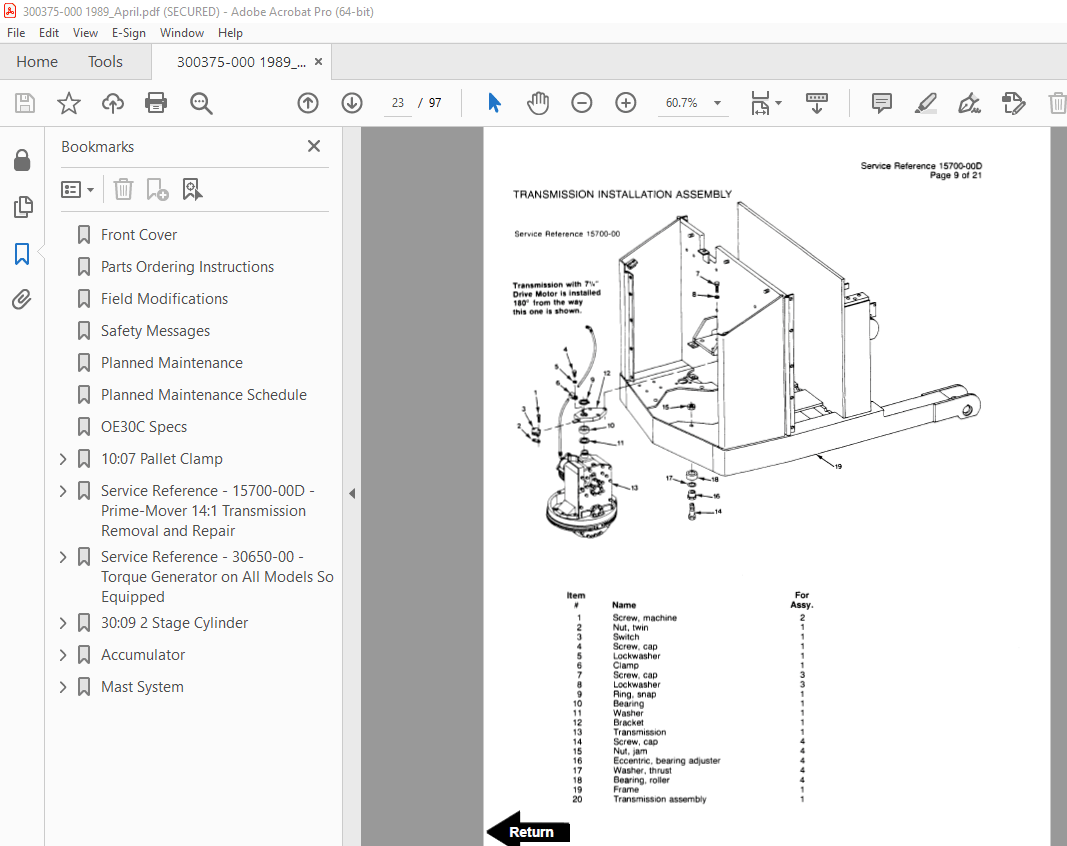Open the Add Comment tool
This screenshot has height=846, width=1067.
(881, 102)
